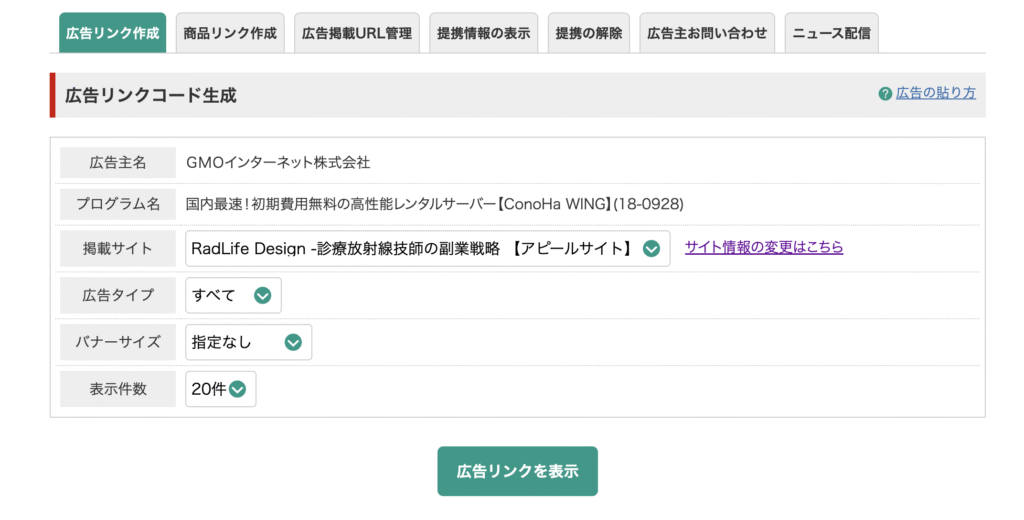The width and height of the screenshot is (1024, 520).
Task: Click the プログラム名 row label
Action: 118,204
